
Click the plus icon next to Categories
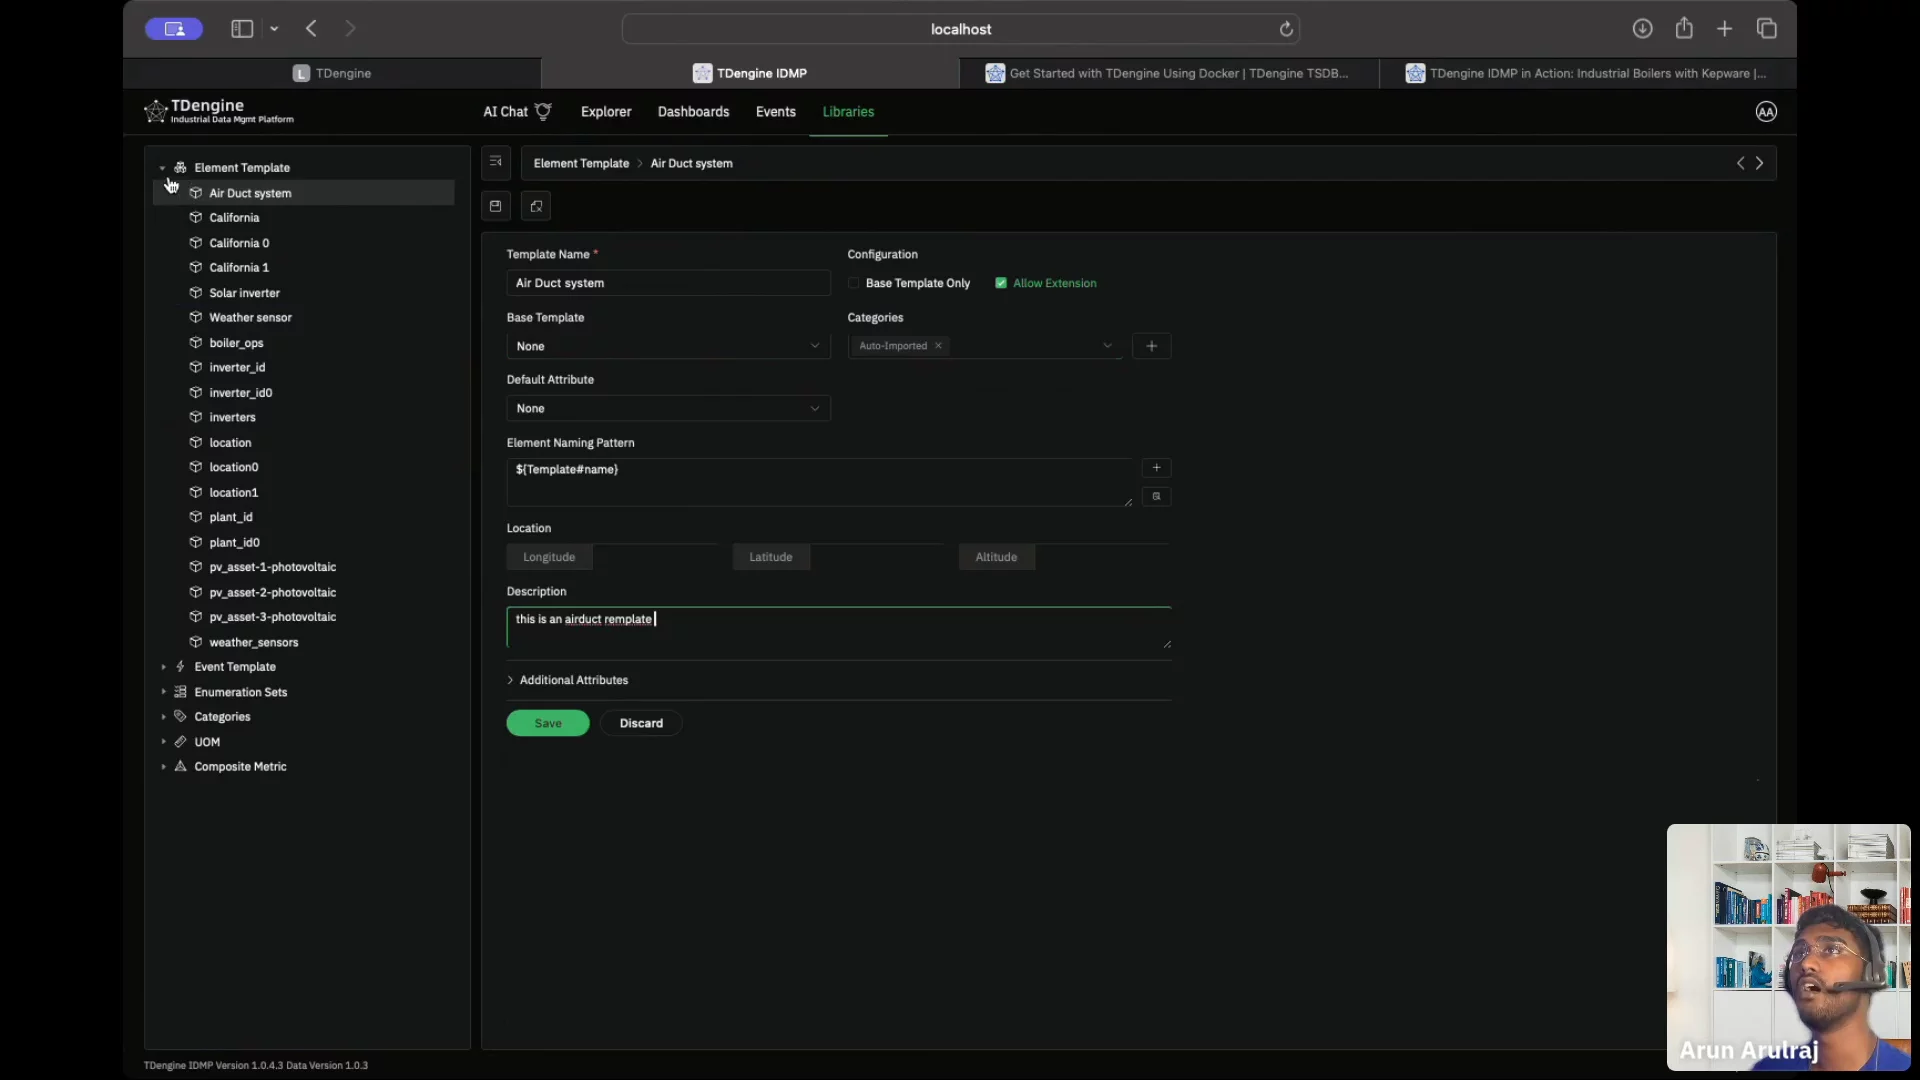[1151, 346]
